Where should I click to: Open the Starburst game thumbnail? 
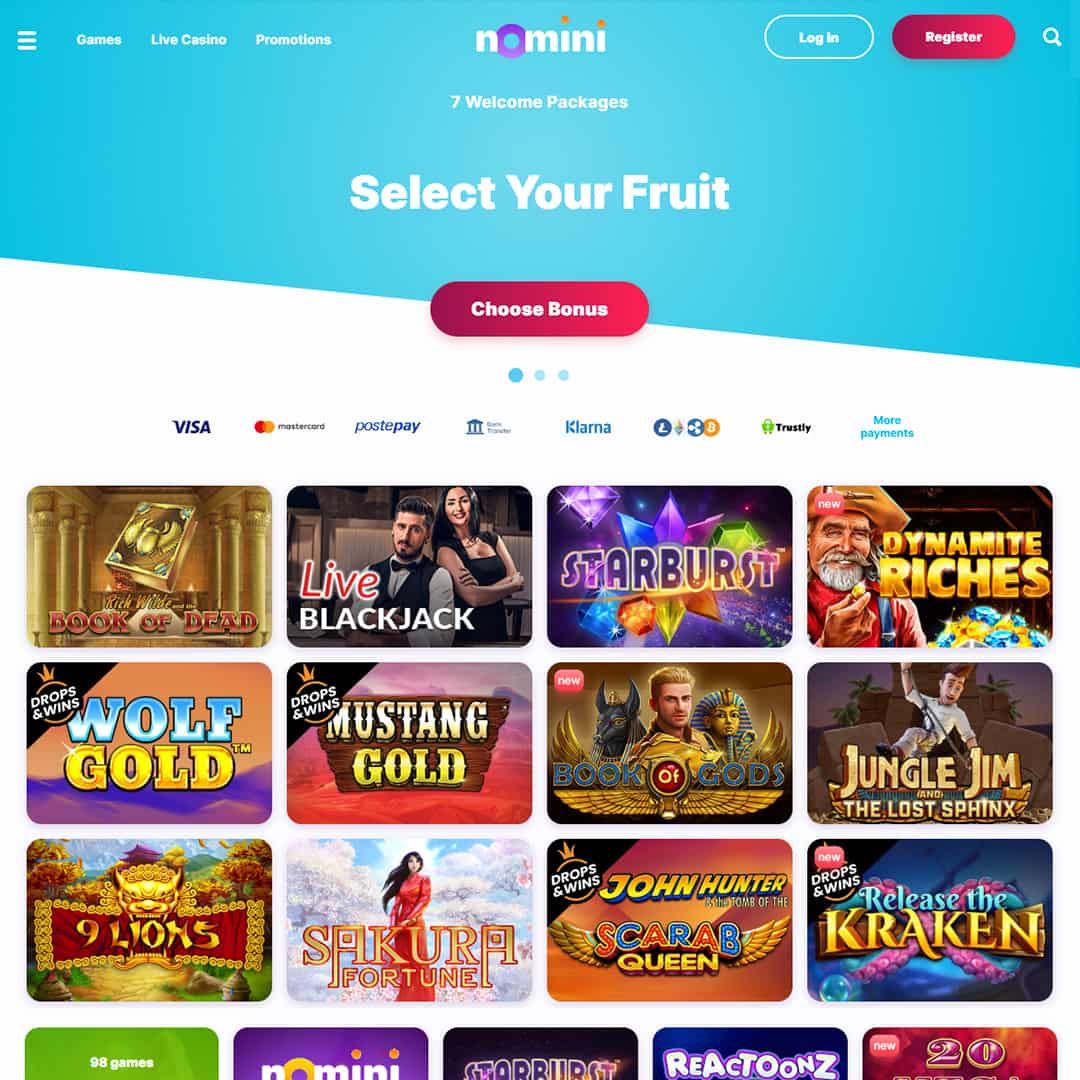click(669, 566)
